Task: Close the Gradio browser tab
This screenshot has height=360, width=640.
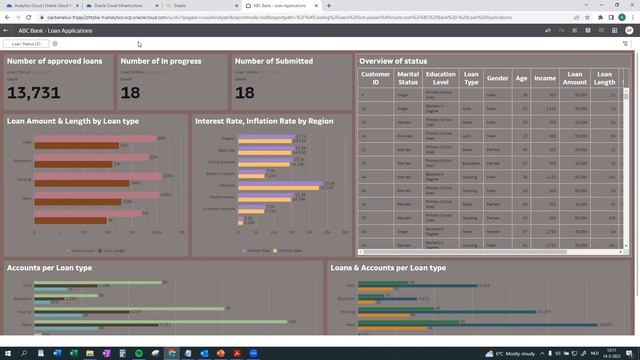Action: point(237,6)
